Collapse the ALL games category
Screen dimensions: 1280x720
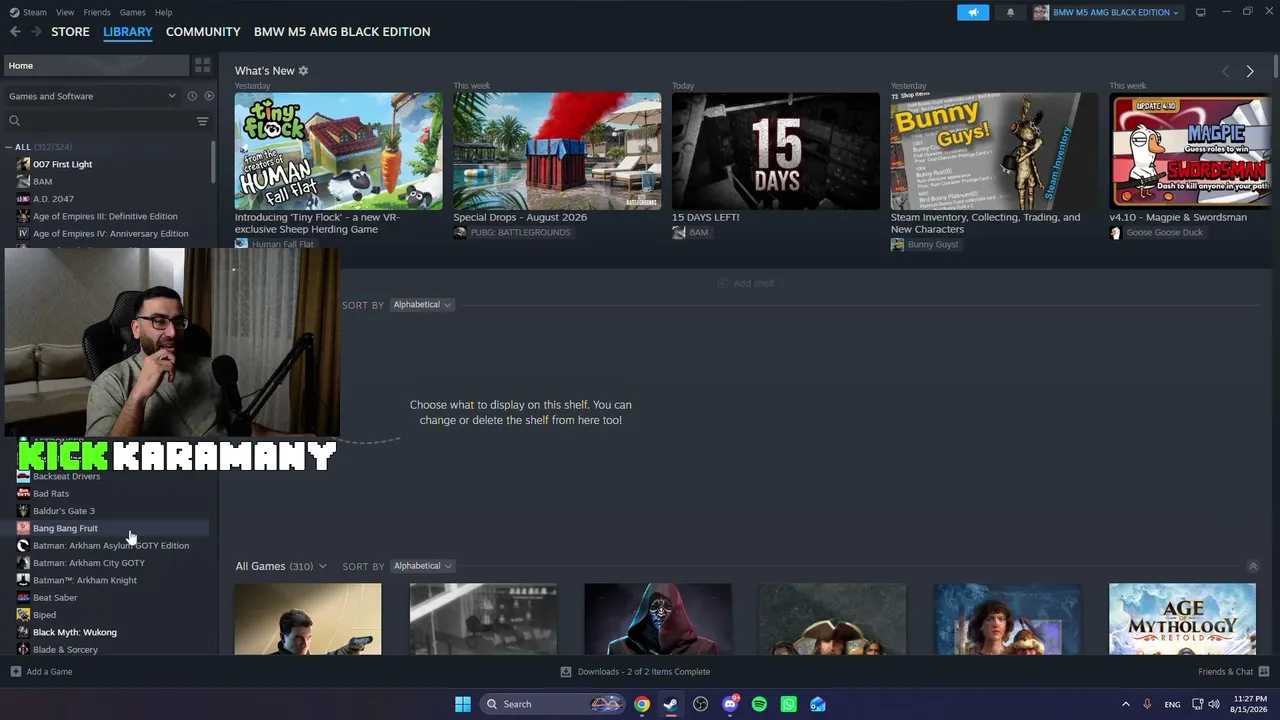pyautogui.click(x=9, y=147)
